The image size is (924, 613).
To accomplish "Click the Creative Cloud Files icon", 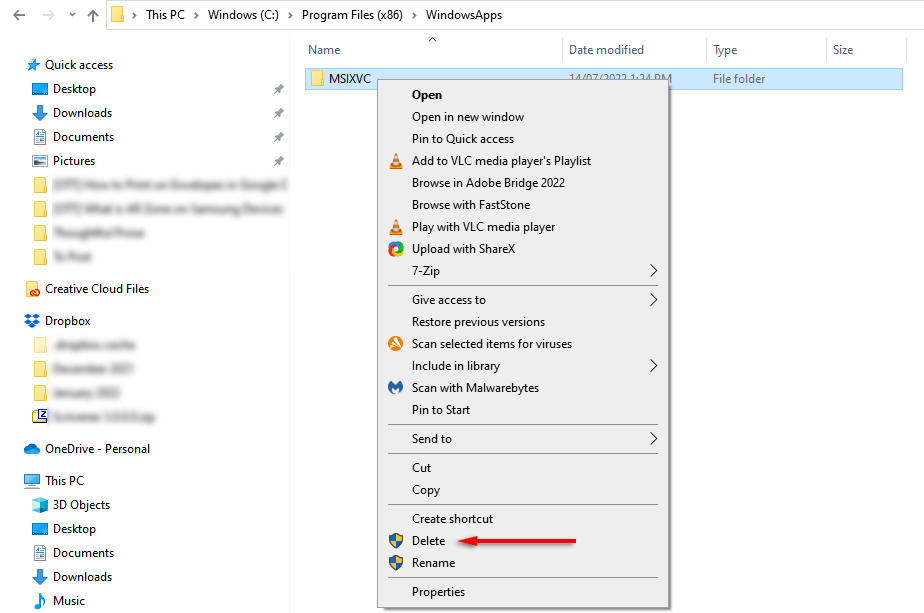I will pos(32,289).
